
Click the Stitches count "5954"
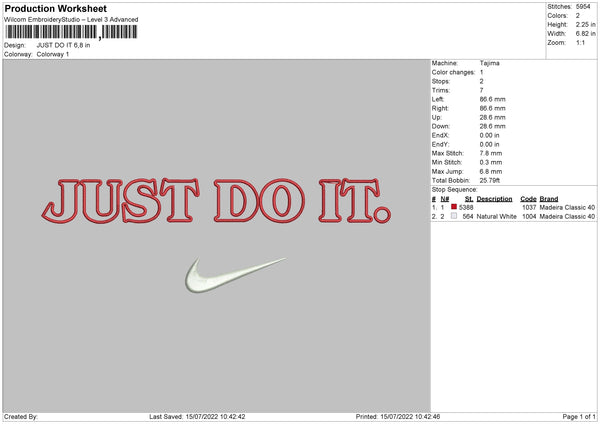click(x=583, y=7)
